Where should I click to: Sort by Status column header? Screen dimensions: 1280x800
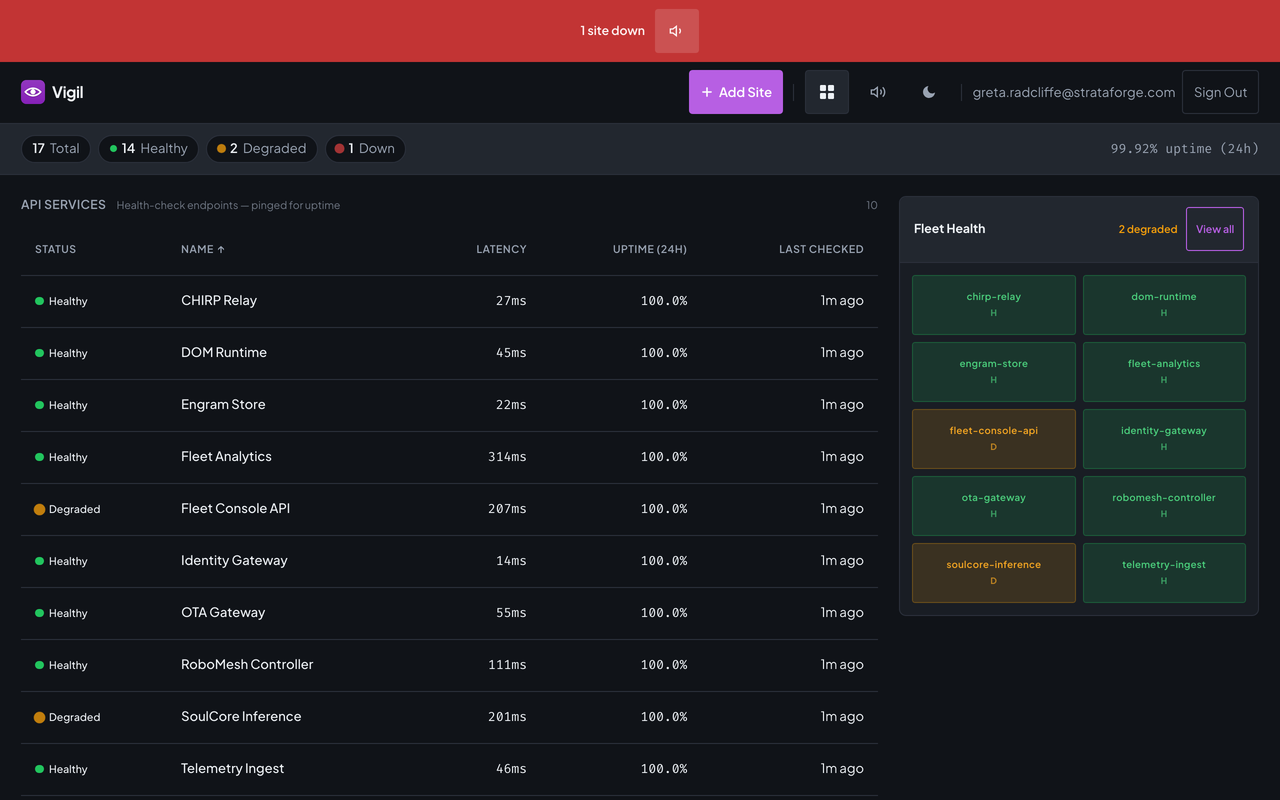click(x=55, y=249)
